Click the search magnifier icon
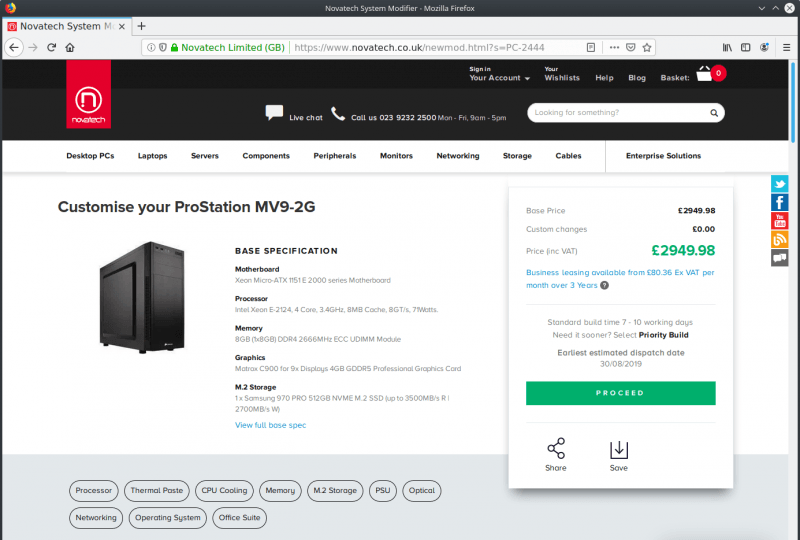800x540 pixels. coord(714,113)
